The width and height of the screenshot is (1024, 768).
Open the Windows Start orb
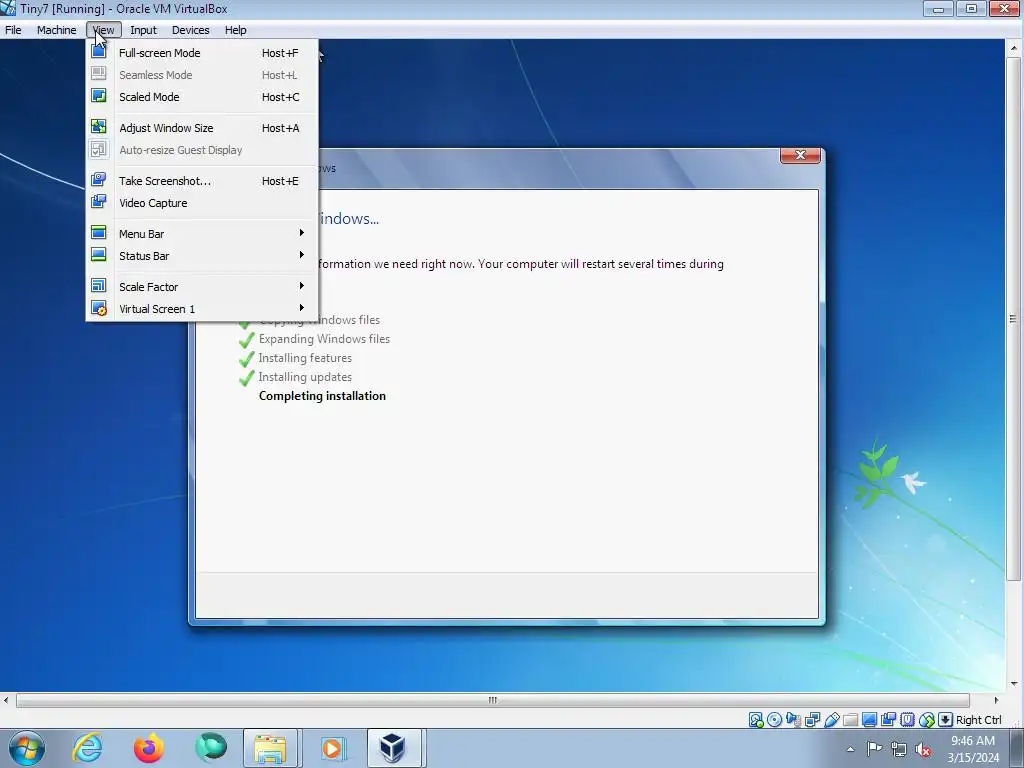click(27, 748)
